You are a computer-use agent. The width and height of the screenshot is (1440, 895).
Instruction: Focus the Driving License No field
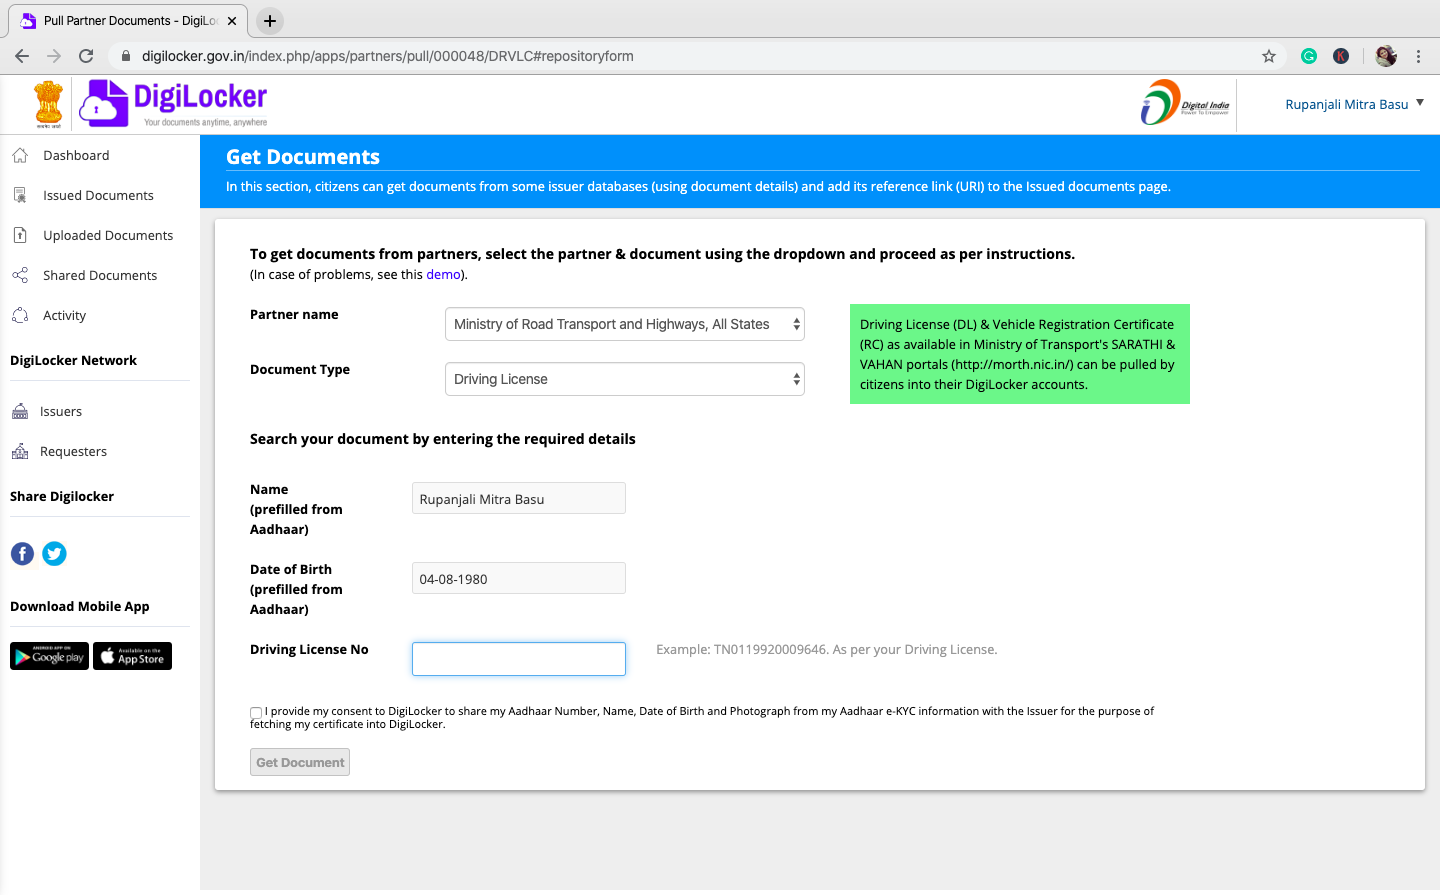pos(519,659)
